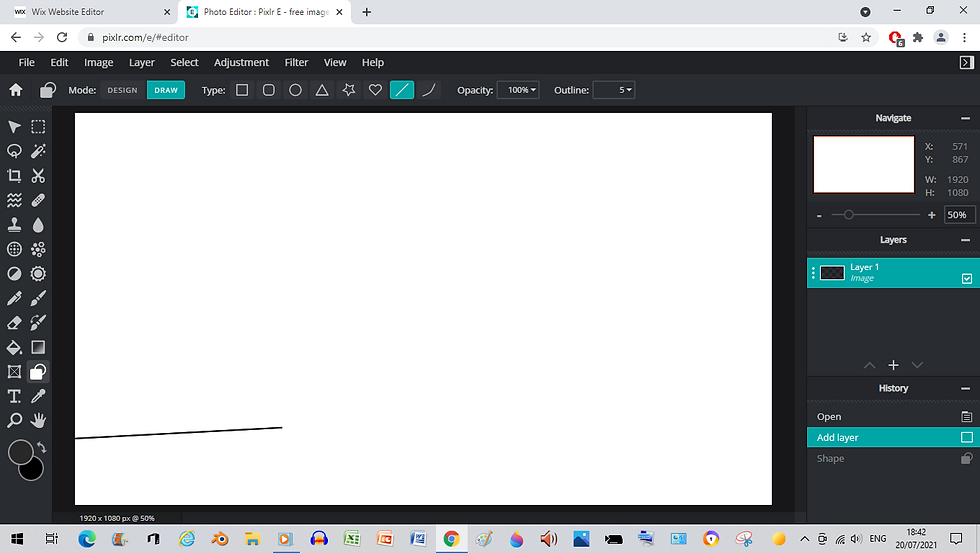Select the Lasso tool
Screen dimensions: 980x553
[x=14, y=151]
